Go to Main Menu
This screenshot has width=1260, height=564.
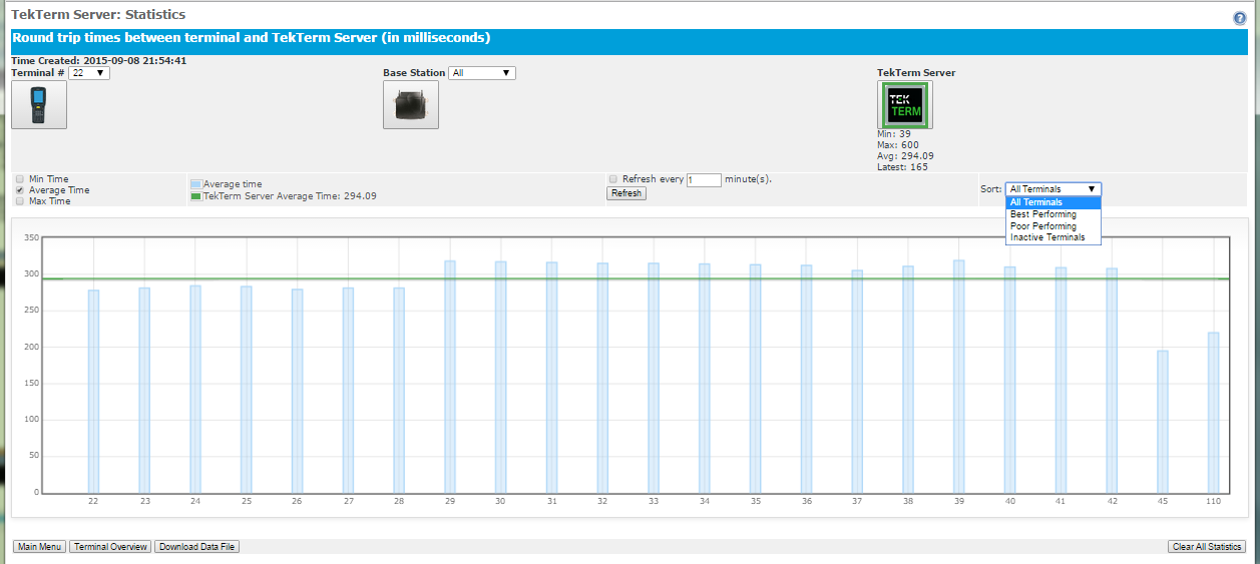coord(40,547)
